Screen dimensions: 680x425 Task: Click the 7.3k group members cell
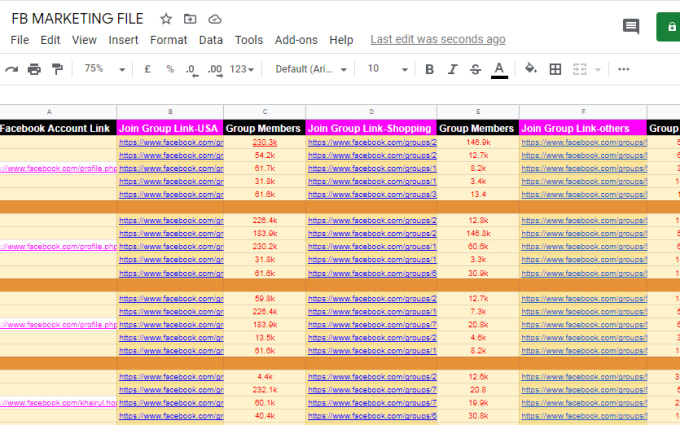click(478, 311)
